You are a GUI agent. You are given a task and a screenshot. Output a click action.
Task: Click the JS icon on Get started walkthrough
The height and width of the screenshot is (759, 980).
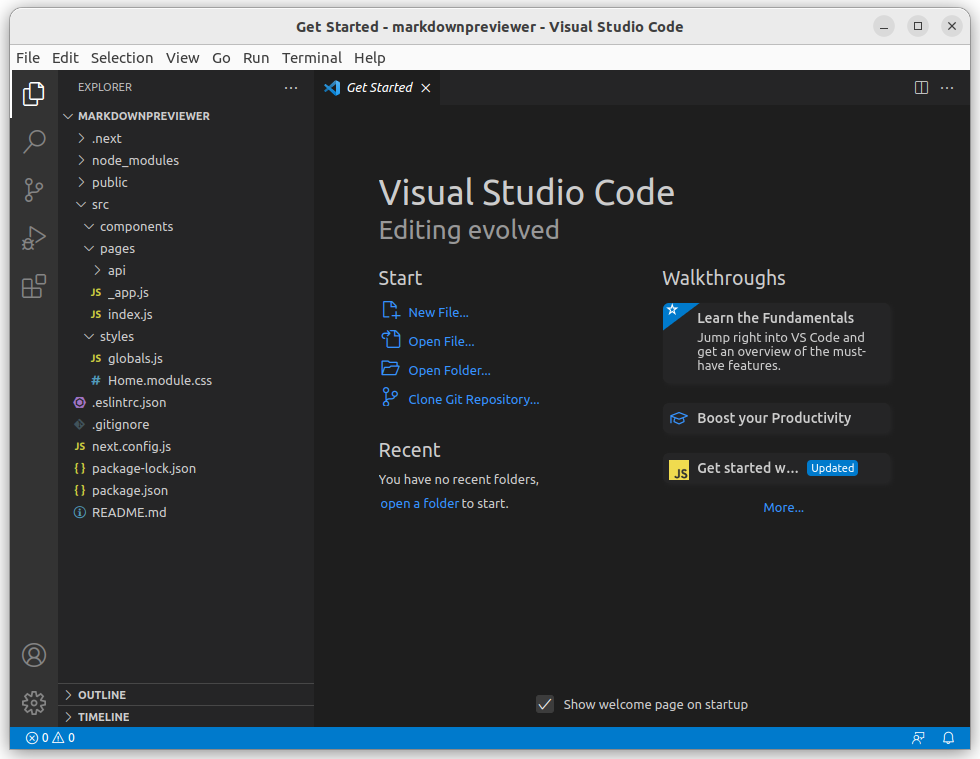[x=679, y=470]
